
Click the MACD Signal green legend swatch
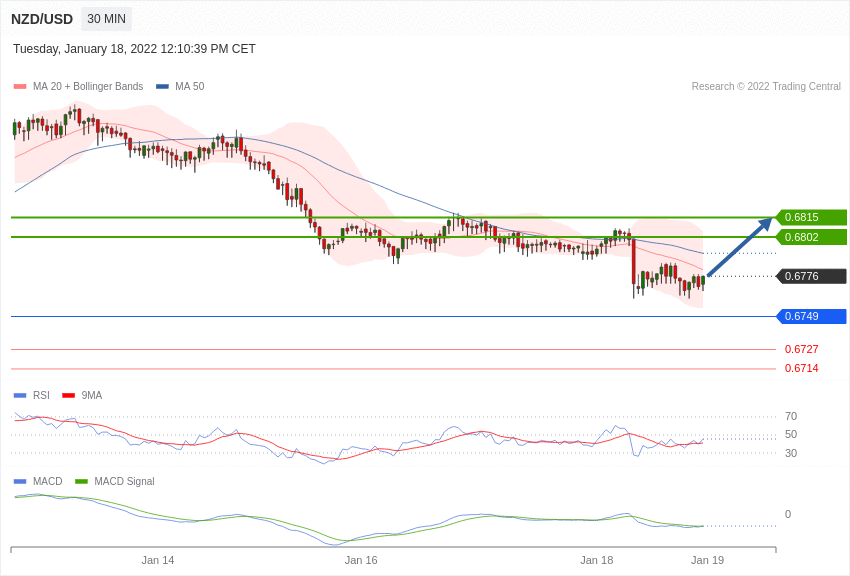[x=81, y=481]
